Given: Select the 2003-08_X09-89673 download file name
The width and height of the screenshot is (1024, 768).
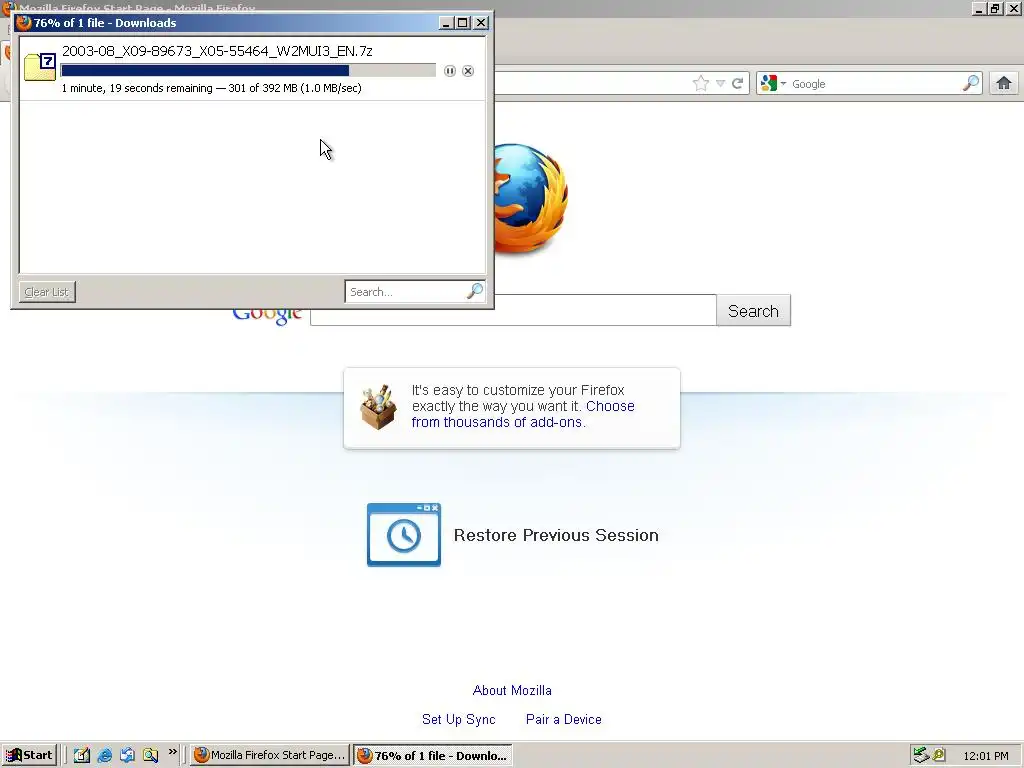Looking at the screenshot, I should tap(217, 51).
